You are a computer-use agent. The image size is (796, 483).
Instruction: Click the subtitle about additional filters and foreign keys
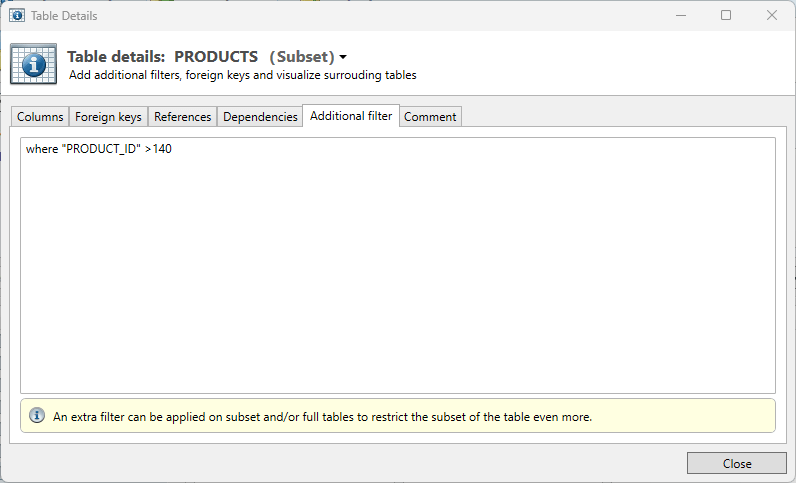pyautogui.click(x=242, y=75)
